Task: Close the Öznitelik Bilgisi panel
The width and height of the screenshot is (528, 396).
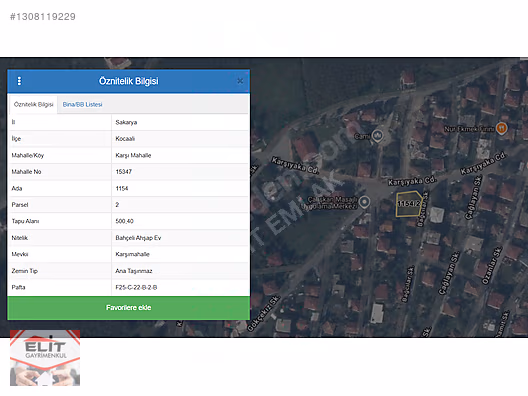Action: coord(240,81)
